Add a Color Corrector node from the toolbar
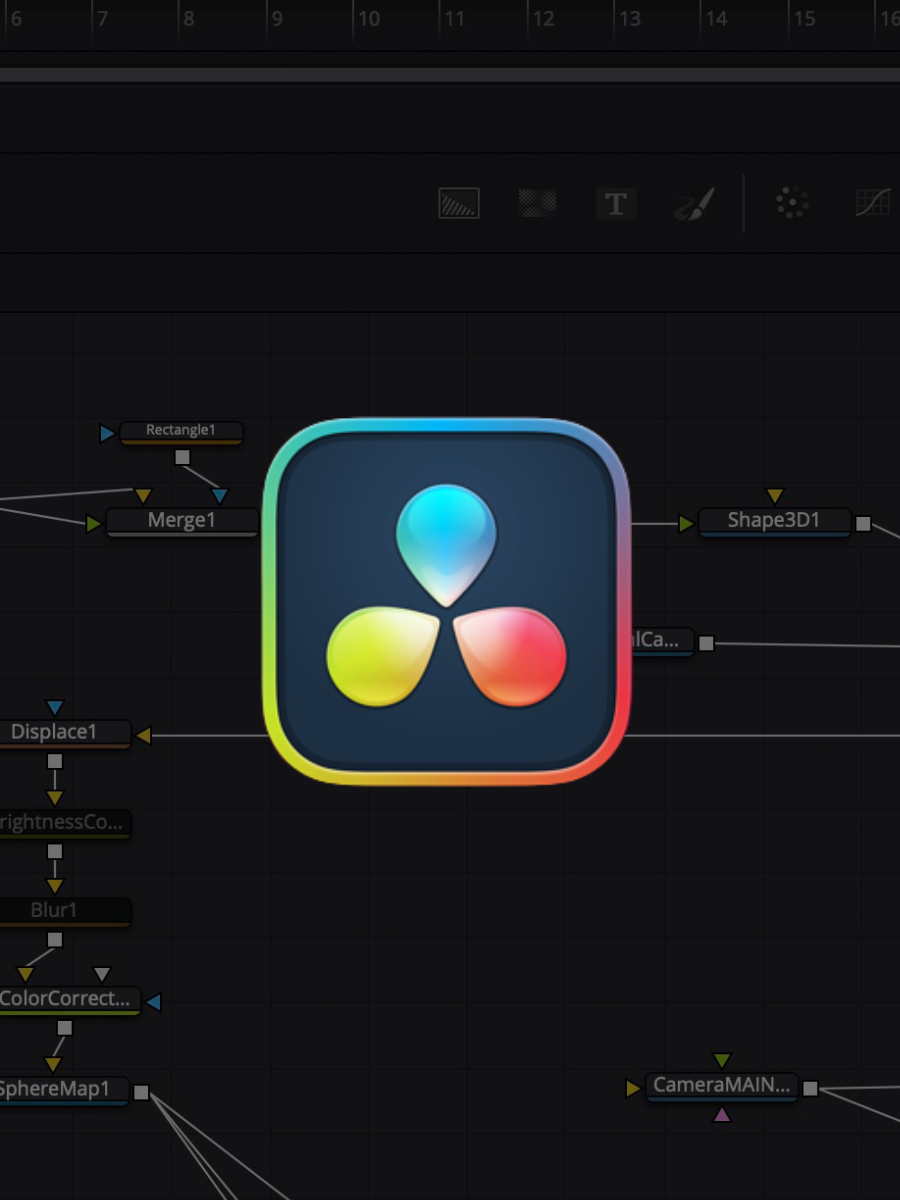 tap(791, 203)
